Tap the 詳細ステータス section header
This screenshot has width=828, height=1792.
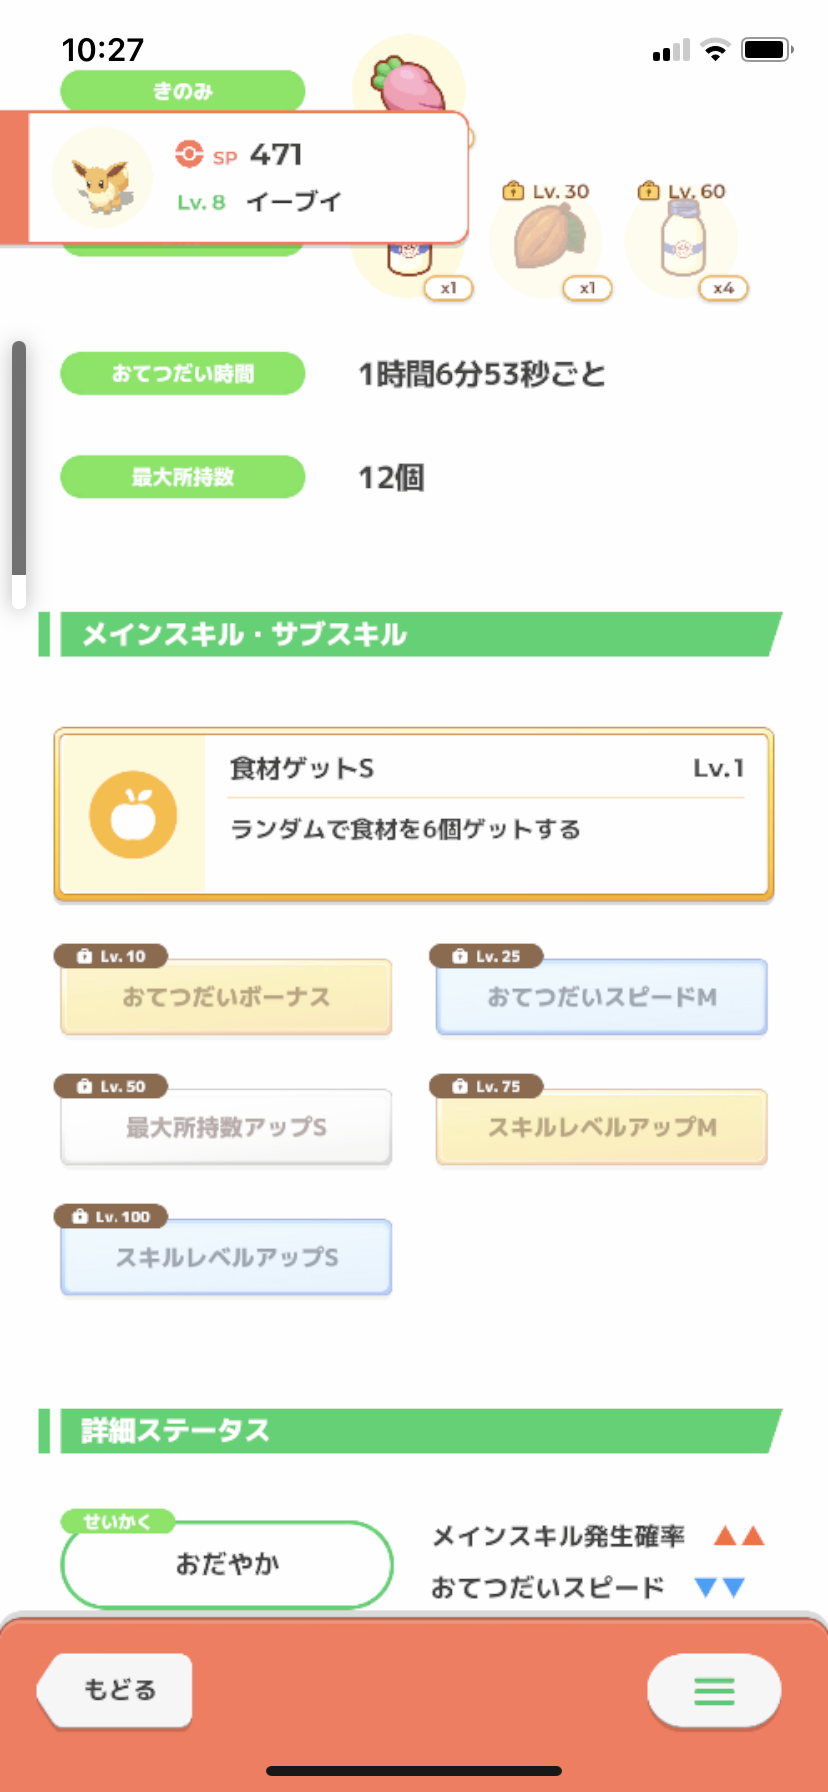[410, 1431]
